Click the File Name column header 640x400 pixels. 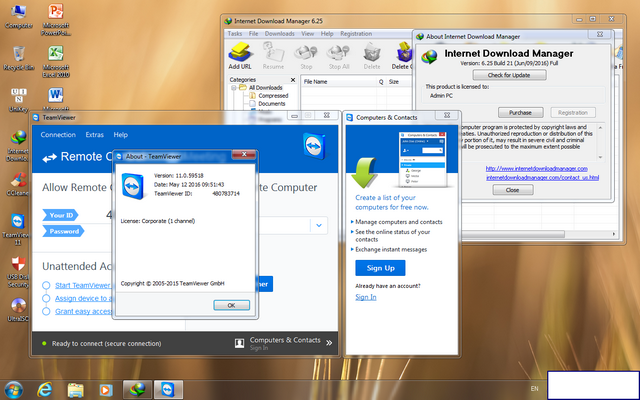point(339,82)
